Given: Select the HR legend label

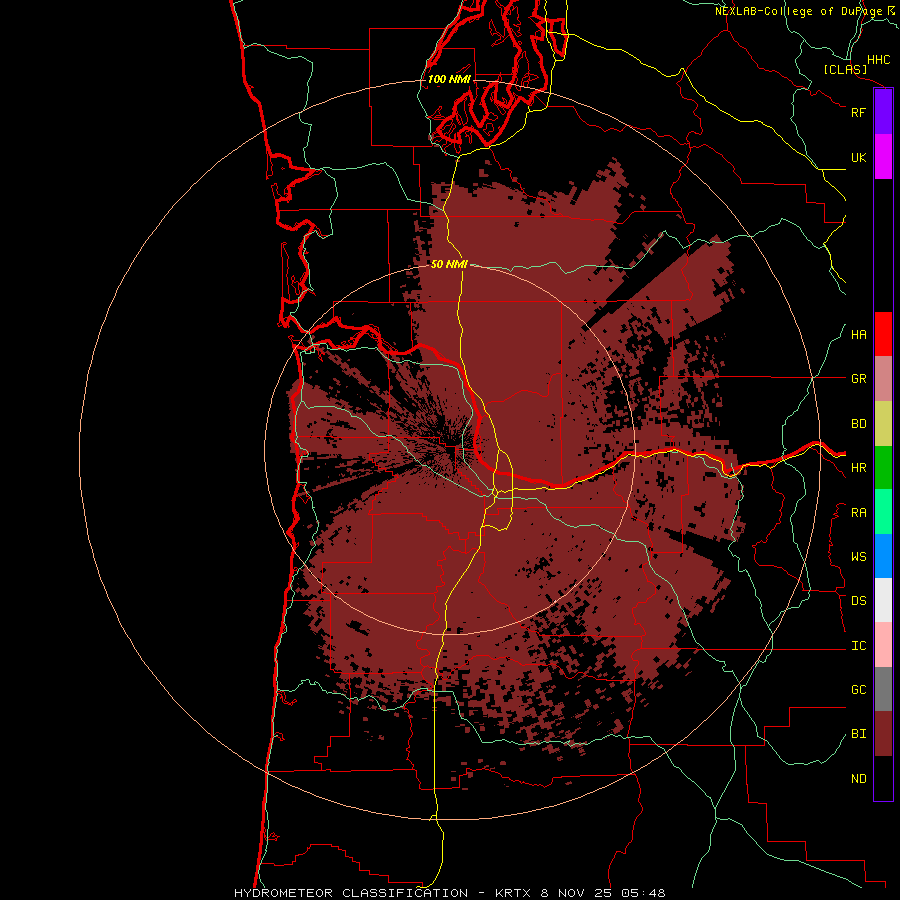Looking at the screenshot, I should (x=858, y=468).
